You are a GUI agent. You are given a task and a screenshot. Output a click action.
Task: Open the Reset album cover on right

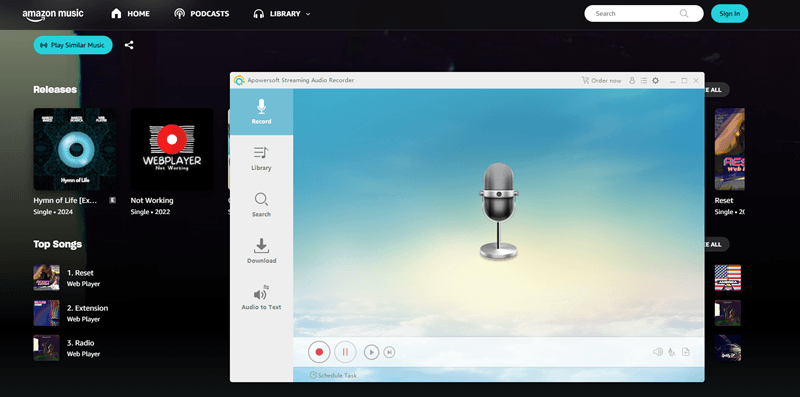[x=730, y=149]
